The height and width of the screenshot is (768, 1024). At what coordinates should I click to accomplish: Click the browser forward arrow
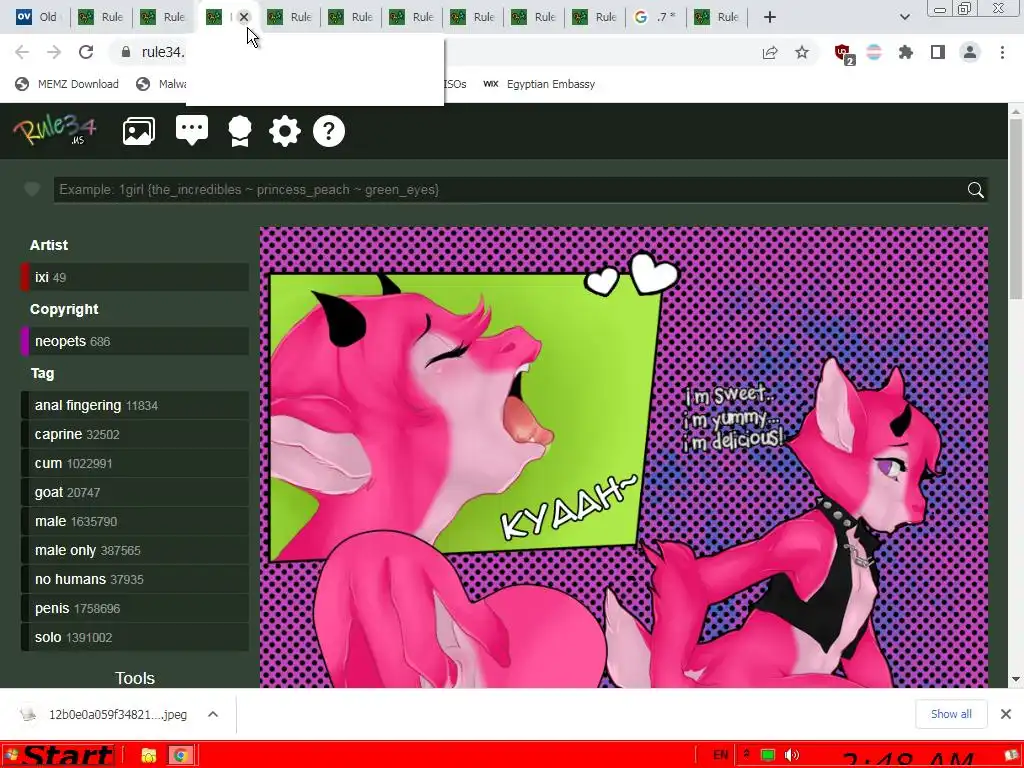pyautogui.click(x=54, y=52)
